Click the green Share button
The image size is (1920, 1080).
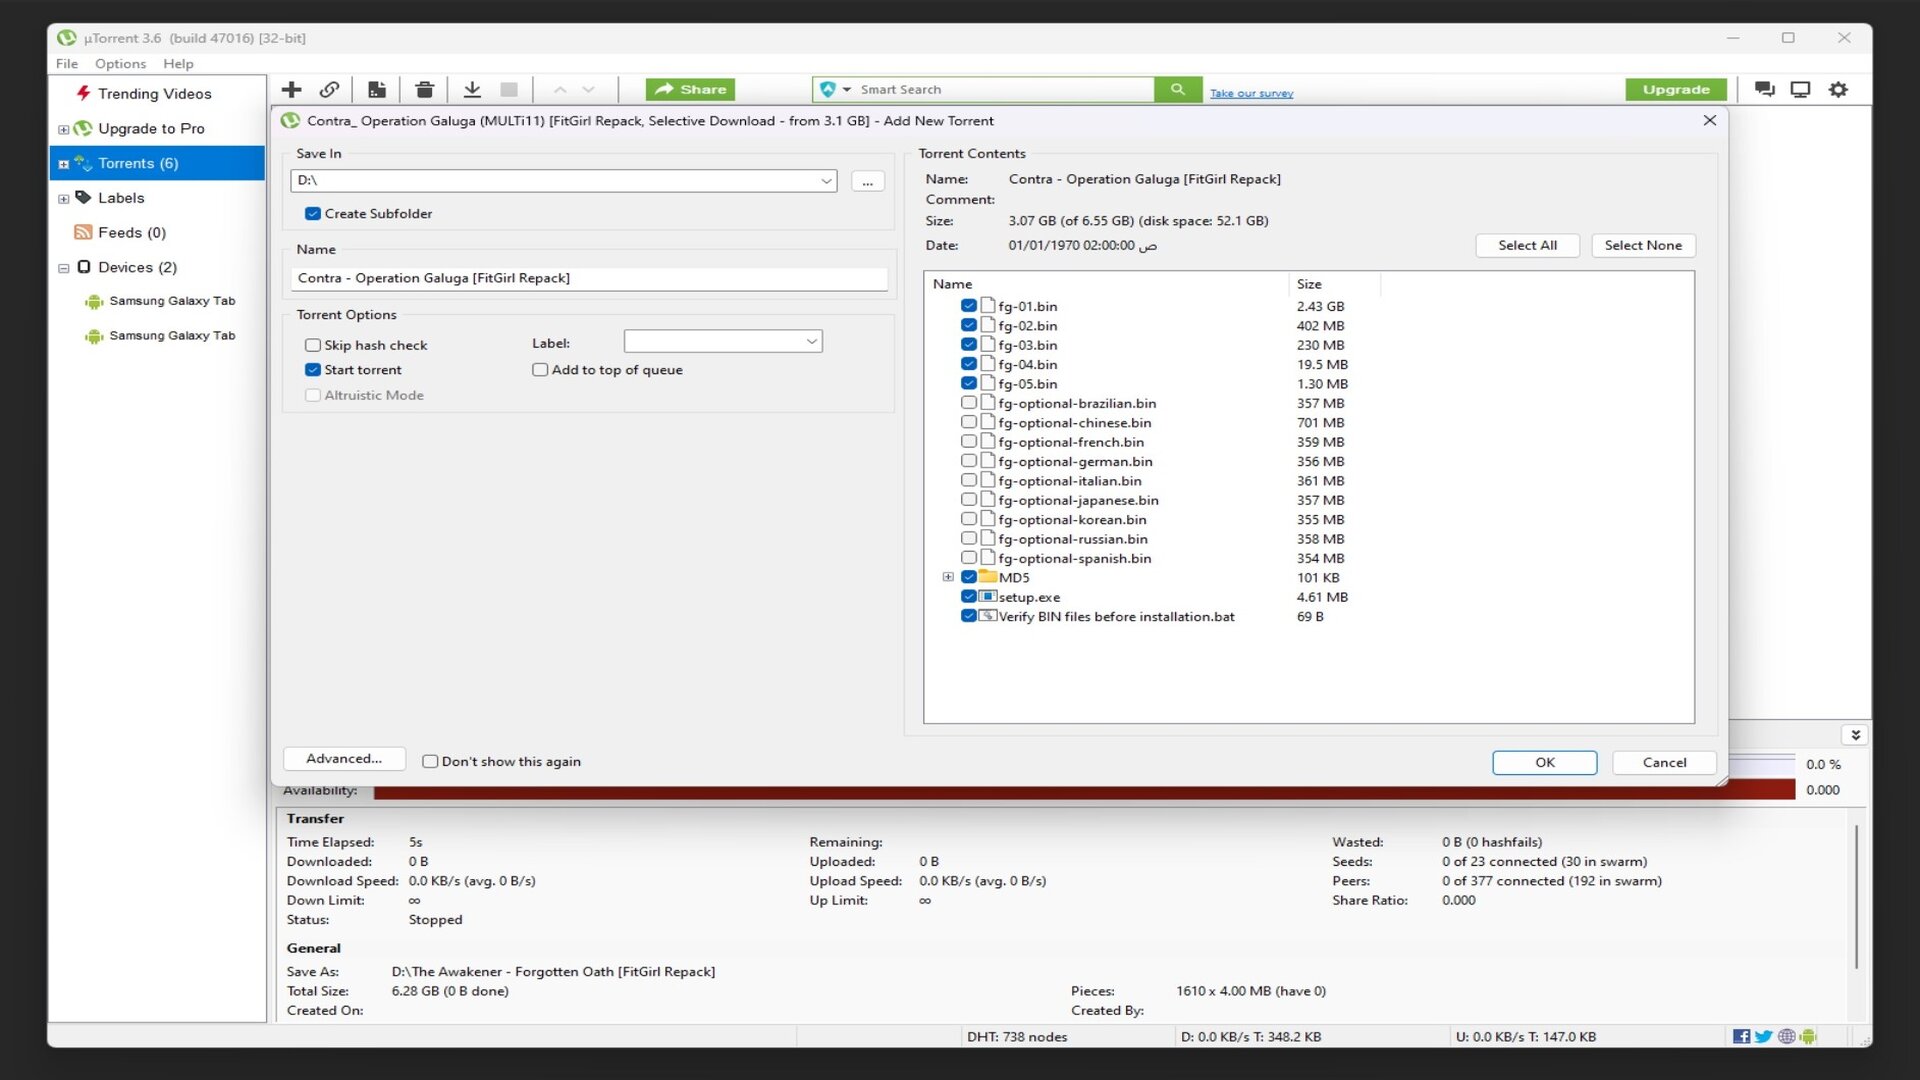pyautogui.click(x=690, y=89)
